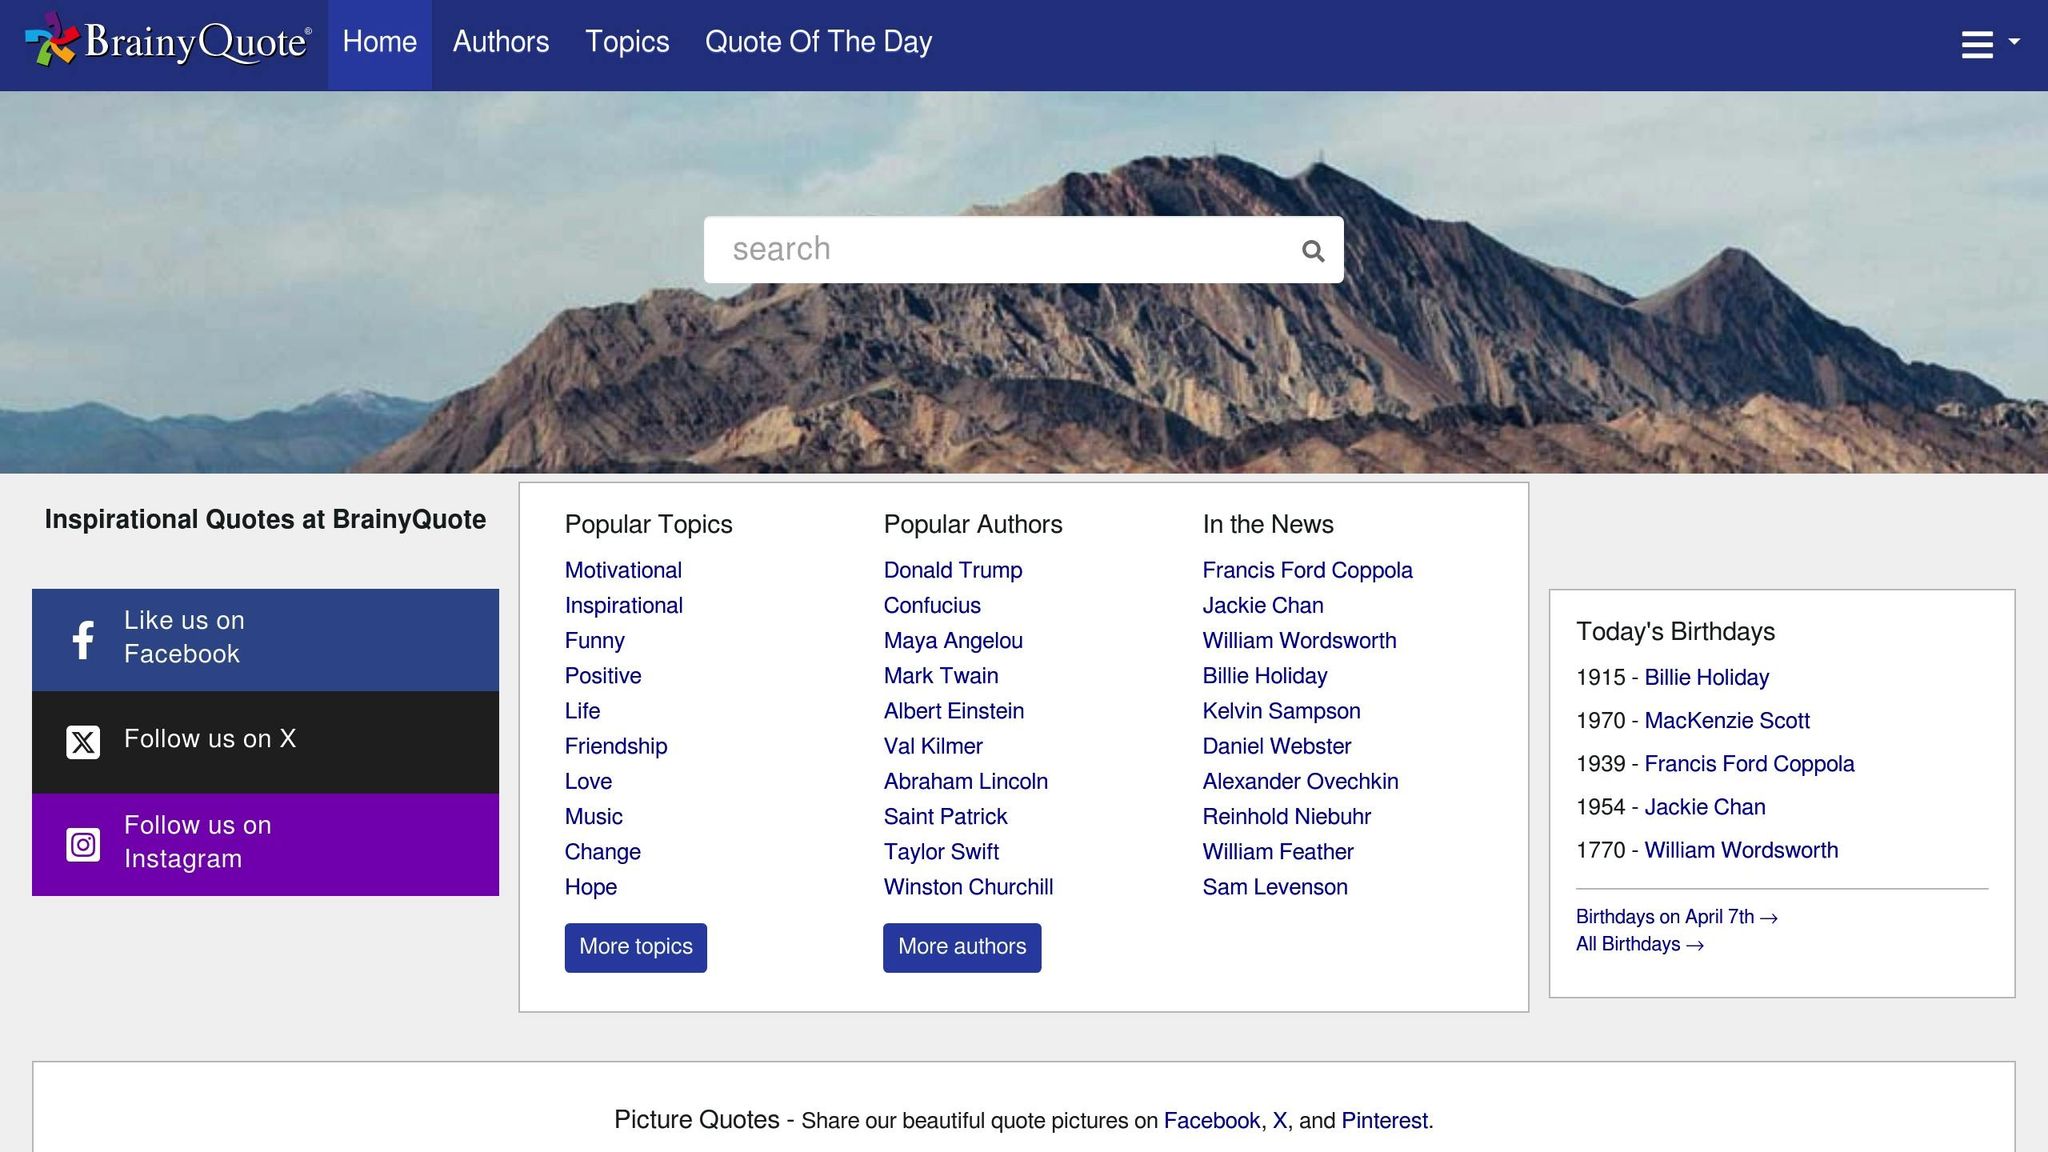
Task: Open Jackie Chan in the News
Action: 1263,605
